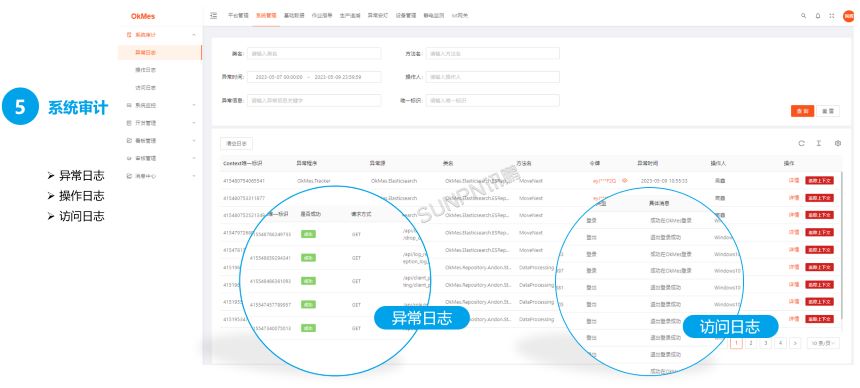This screenshot has height=388, width=860.
Task: Expand the 看板管理 menu chevron
Action: click(x=194, y=140)
